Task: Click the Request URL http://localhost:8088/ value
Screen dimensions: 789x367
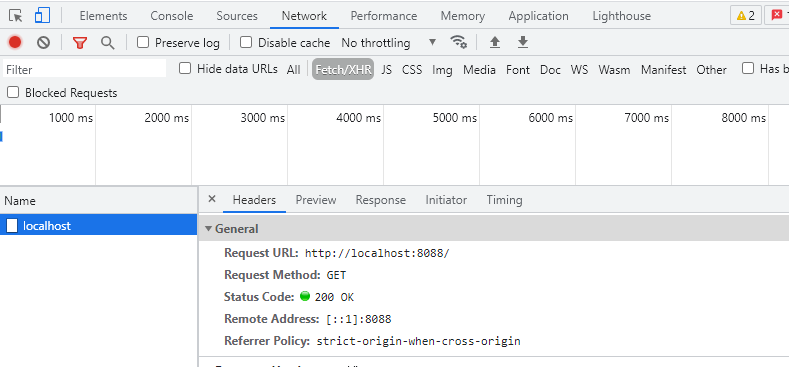Action: (x=377, y=253)
